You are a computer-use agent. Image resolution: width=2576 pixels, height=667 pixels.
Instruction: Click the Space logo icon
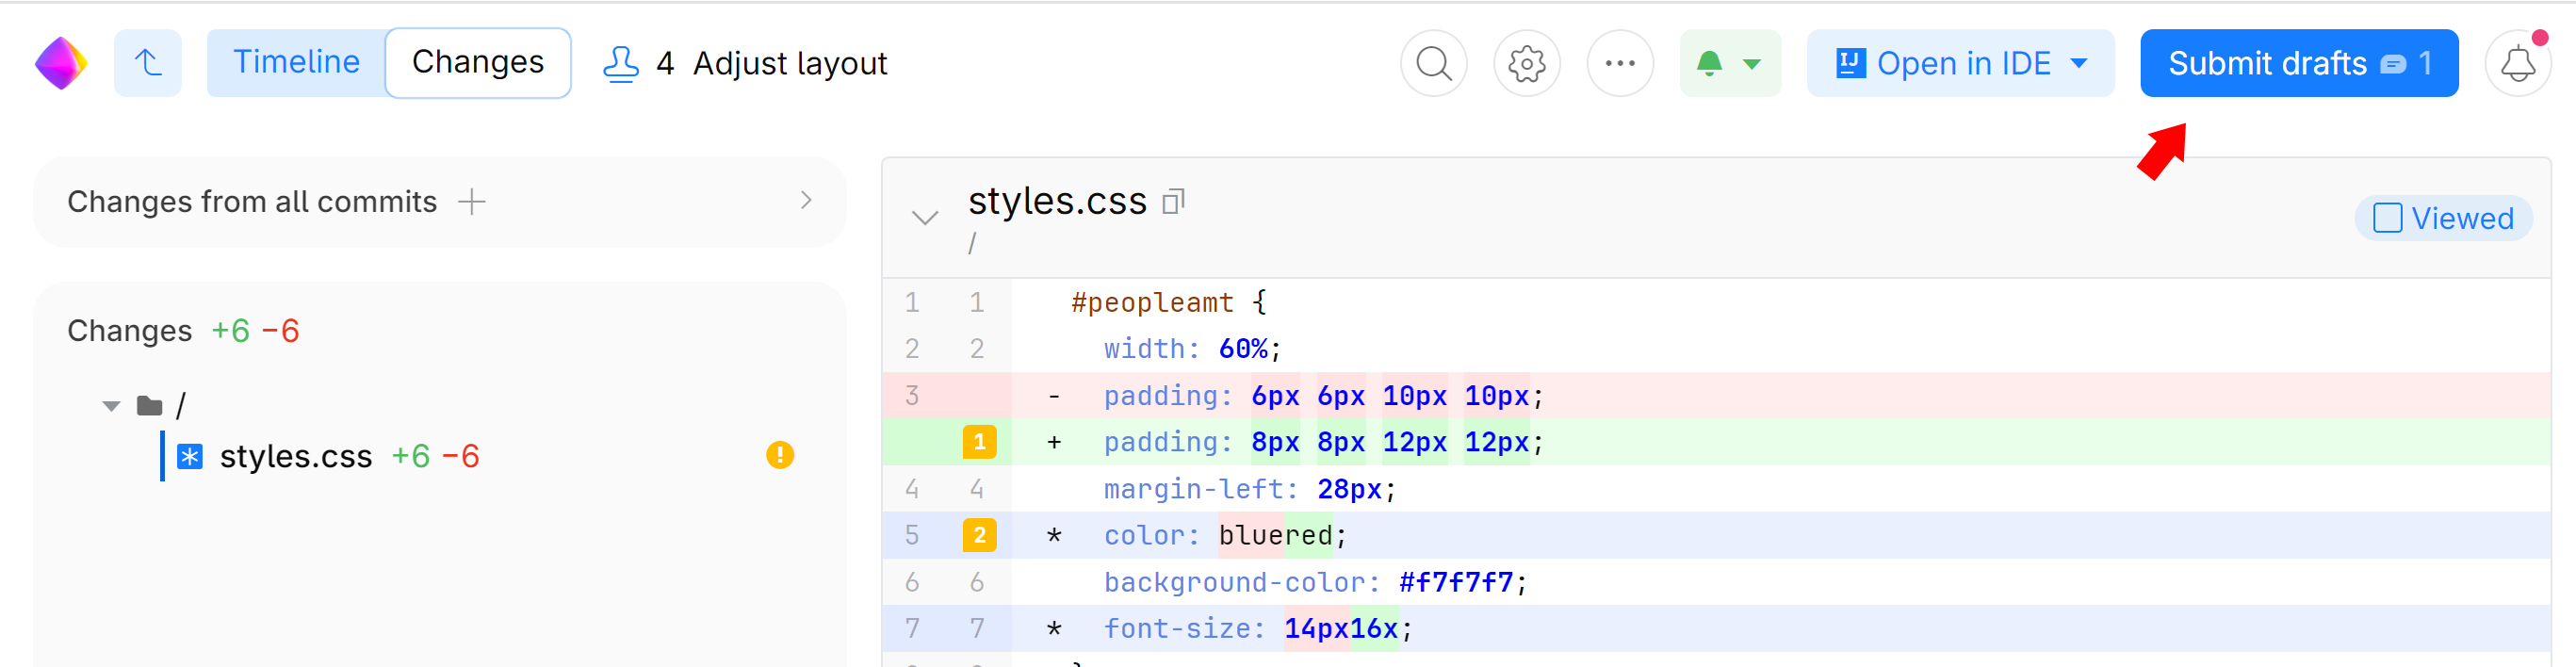pos(61,63)
